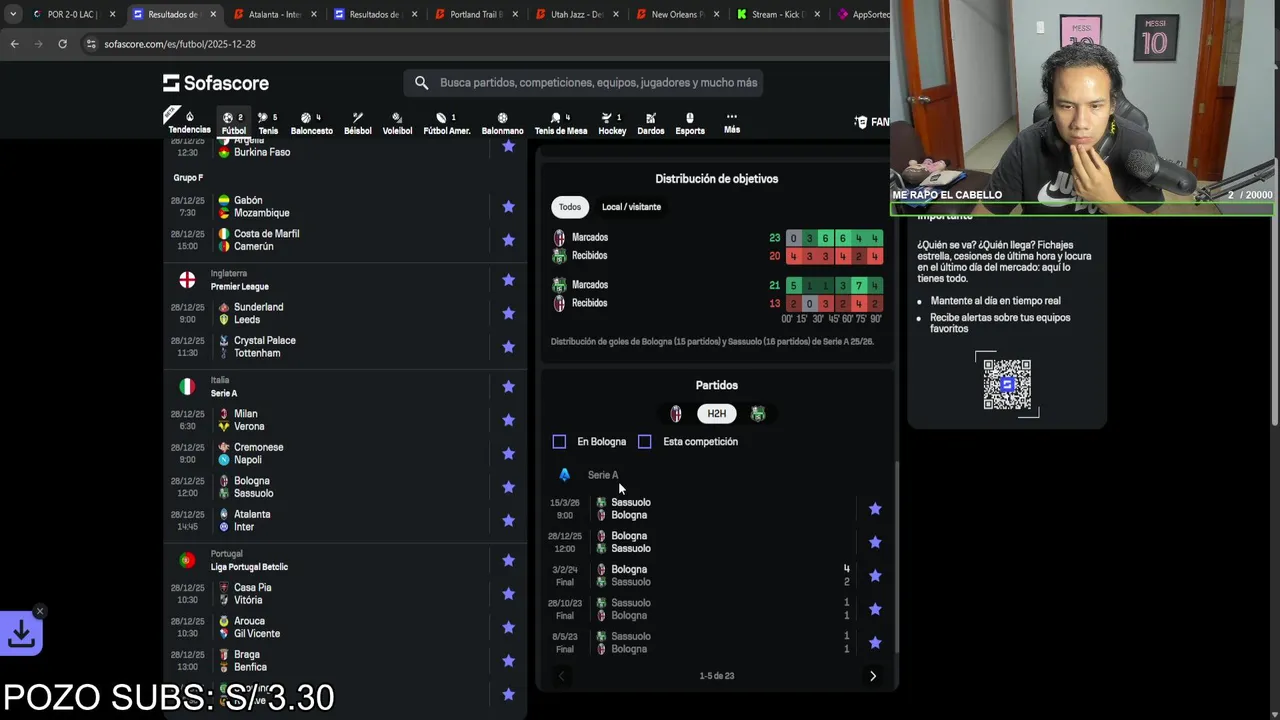The height and width of the screenshot is (720, 1280).
Task: Favorite the Milan vs Verona match
Action: click(508, 420)
